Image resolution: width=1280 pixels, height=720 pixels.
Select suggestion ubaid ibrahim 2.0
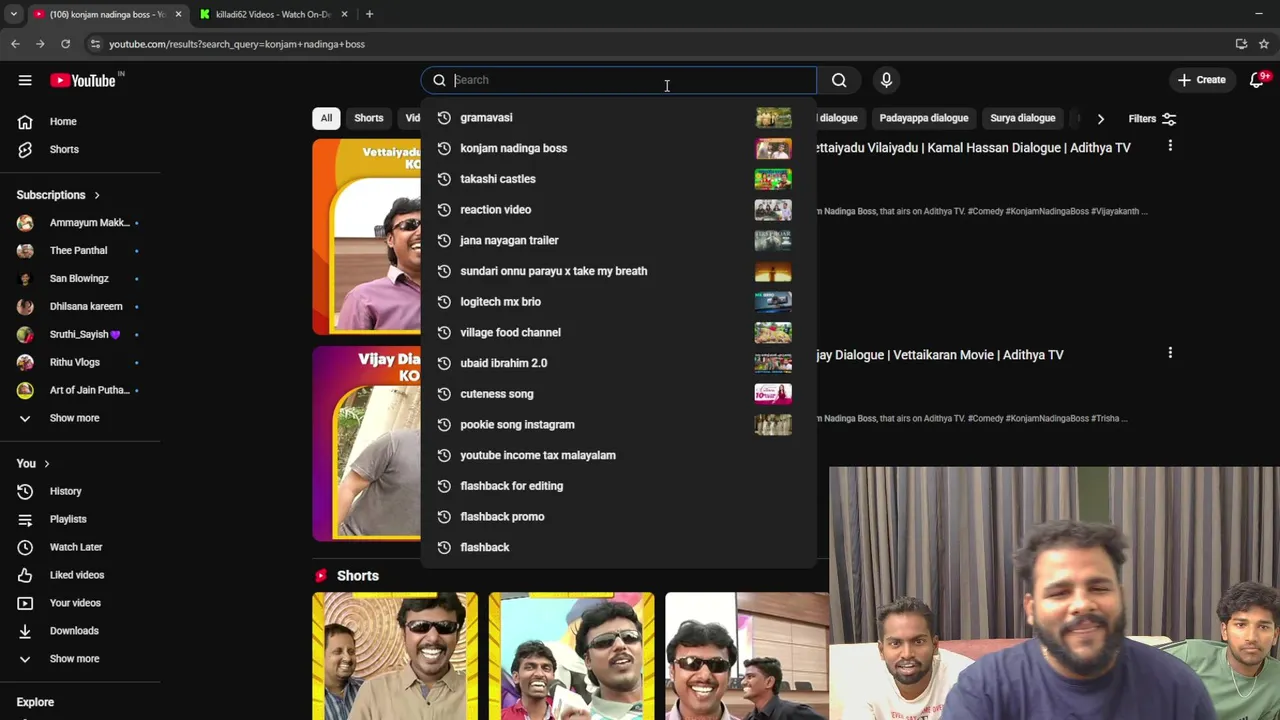pos(618,363)
